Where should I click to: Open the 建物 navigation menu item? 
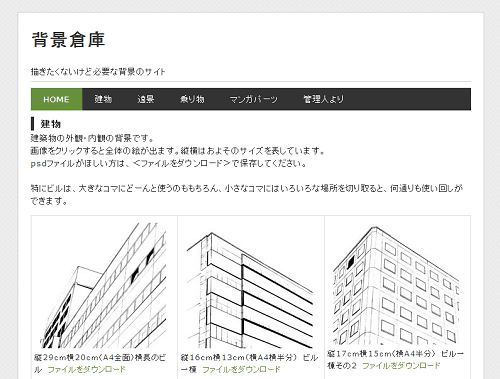(x=103, y=99)
